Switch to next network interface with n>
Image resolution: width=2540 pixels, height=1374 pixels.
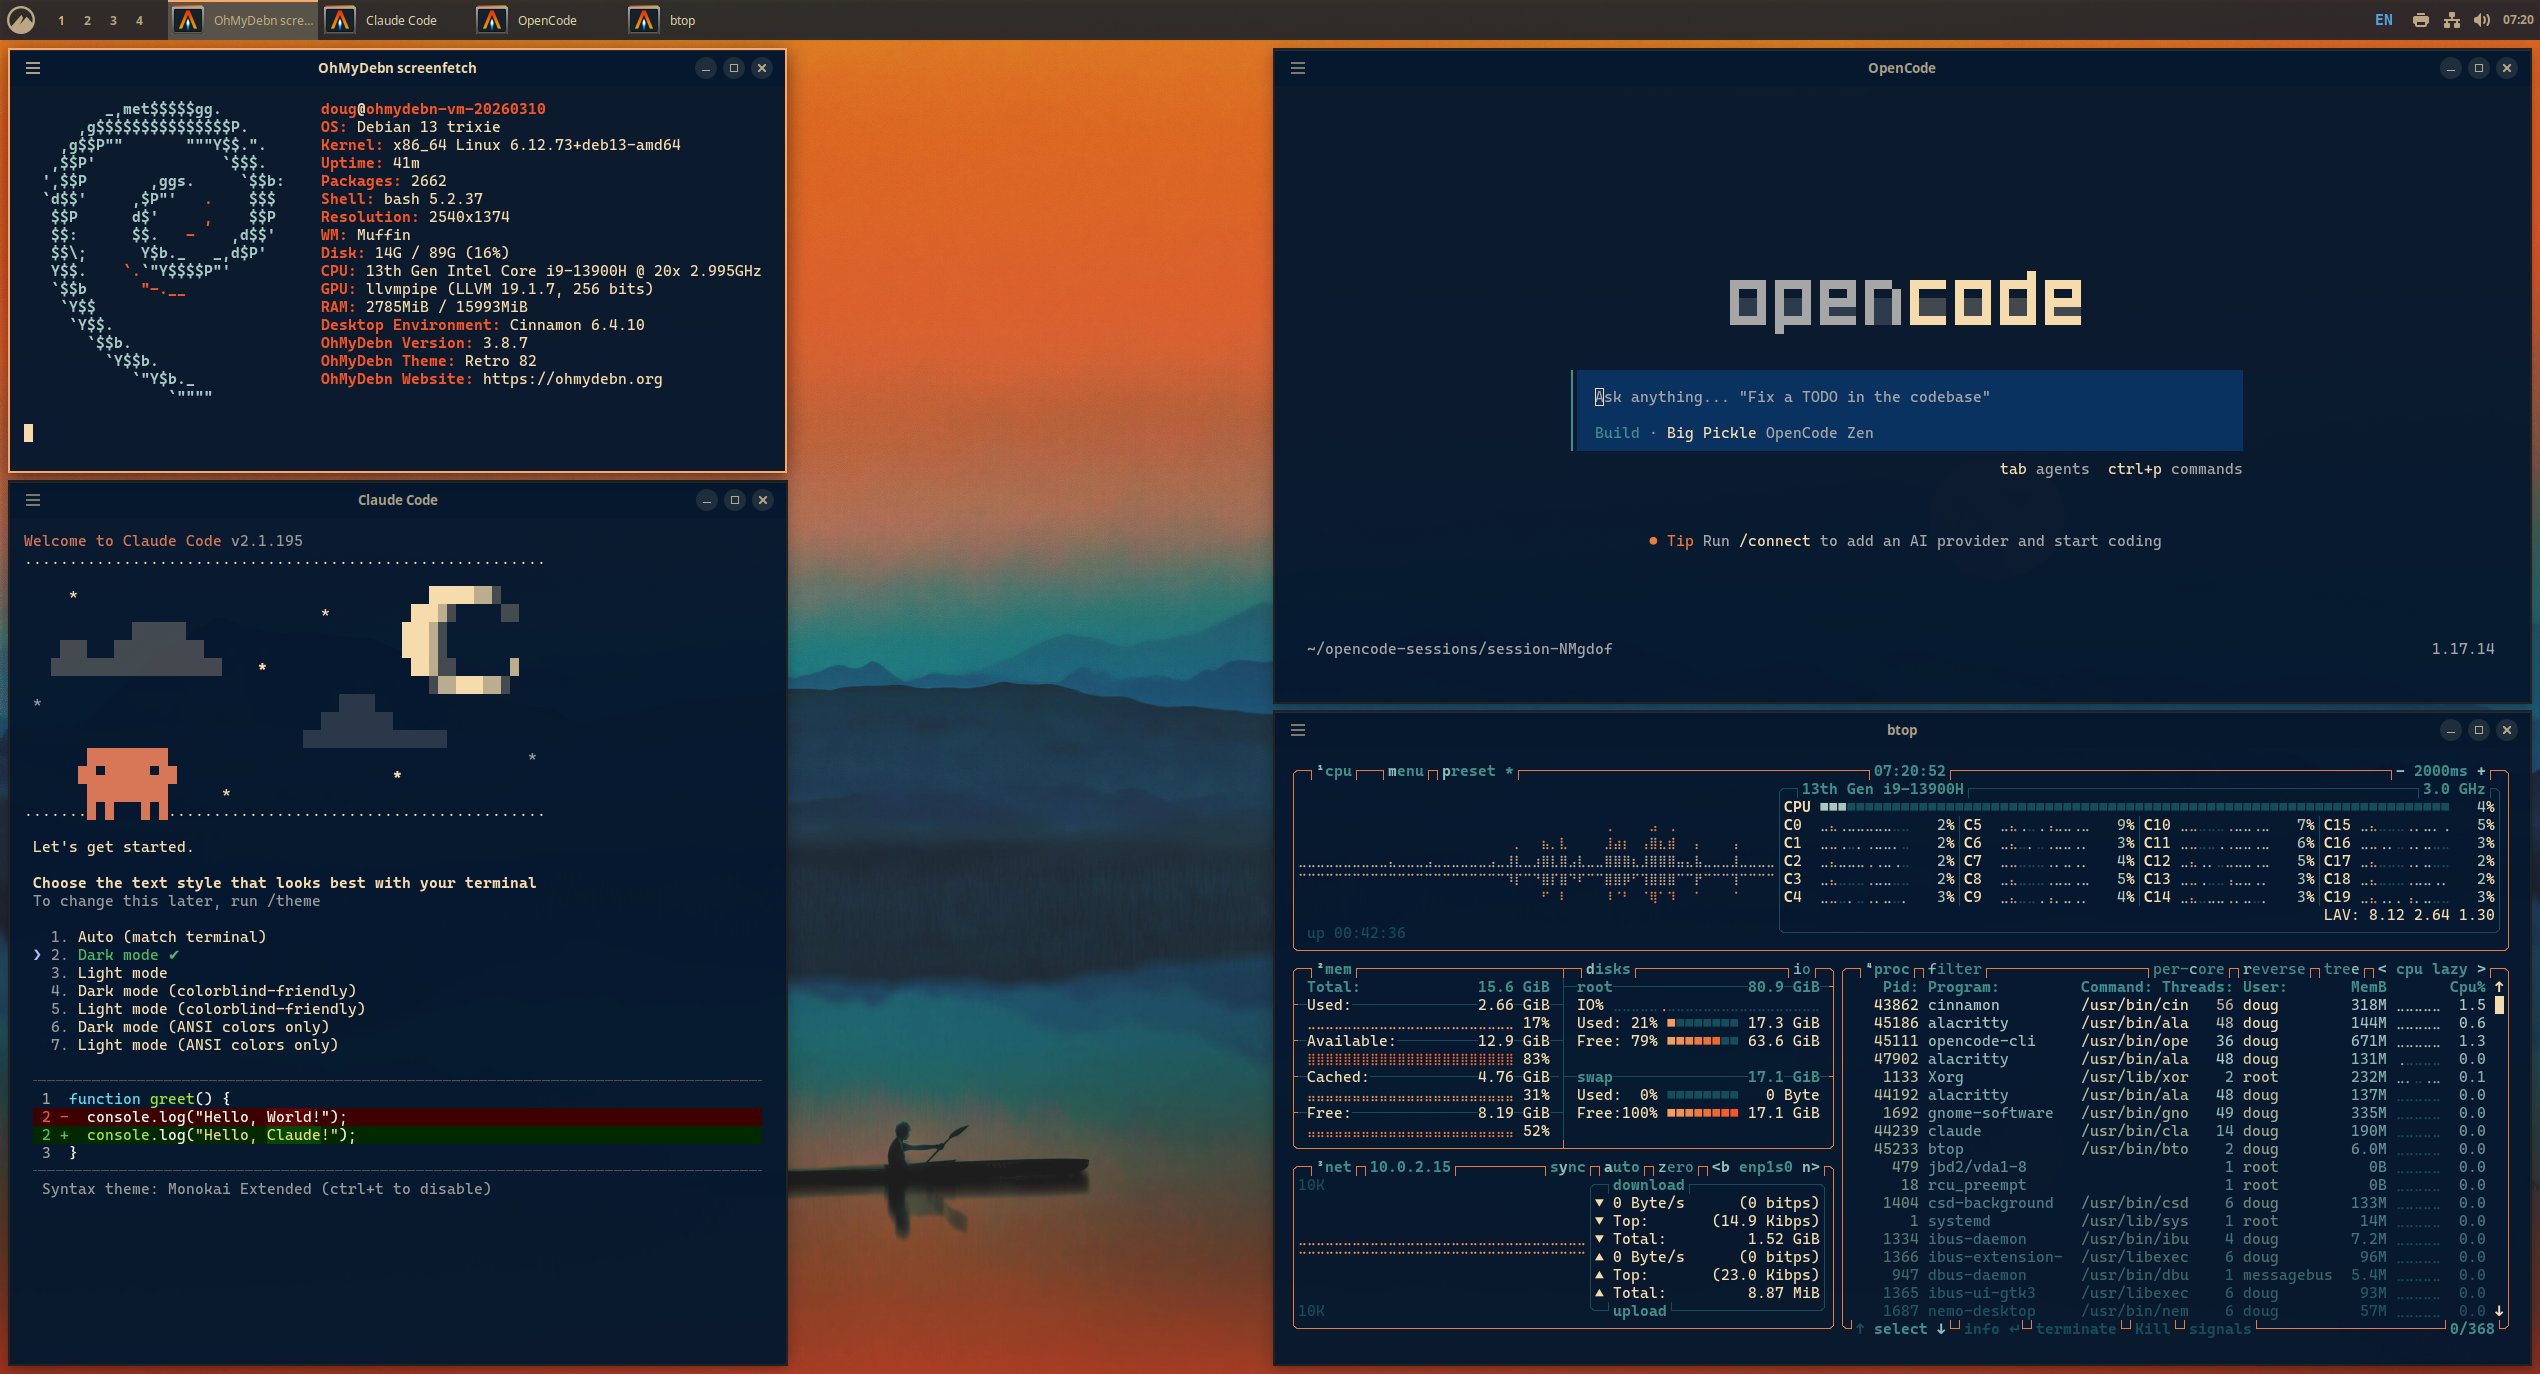coord(1810,1167)
